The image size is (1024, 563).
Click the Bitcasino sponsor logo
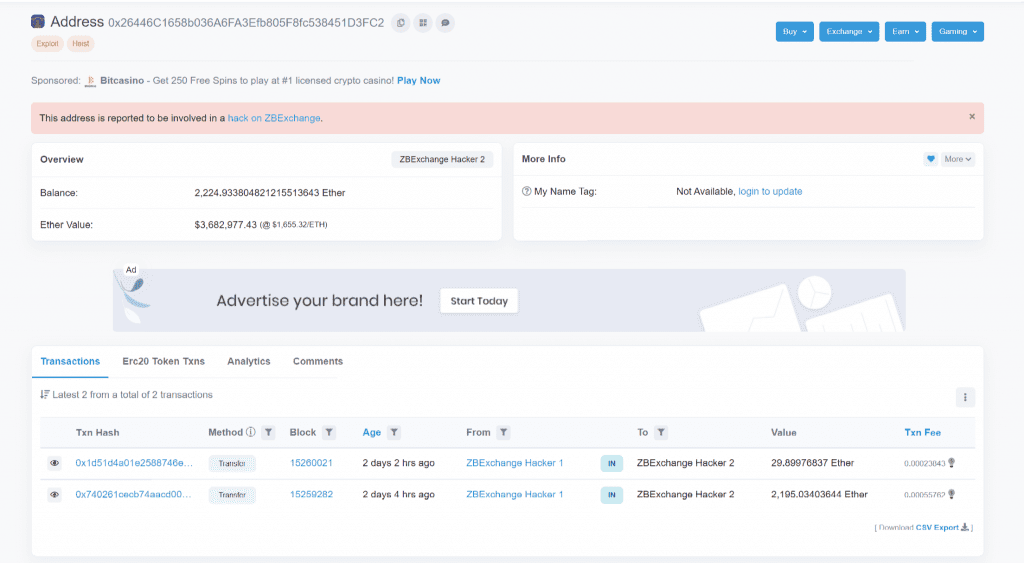pyautogui.click(x=90, y=81)
